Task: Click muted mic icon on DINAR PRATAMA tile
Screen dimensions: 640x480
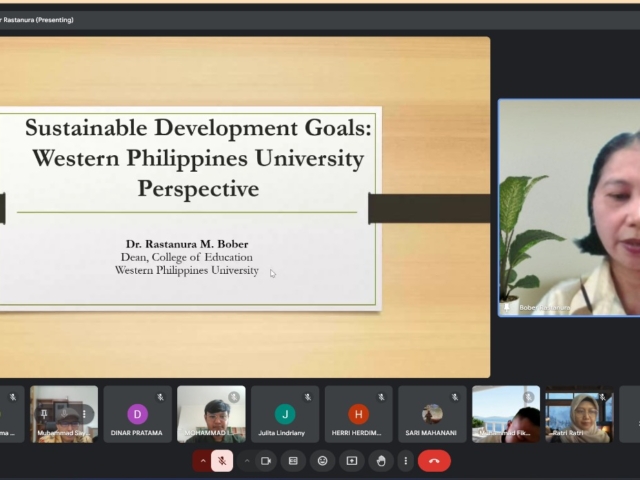Action: pyautogui.click(x=160, y=397)
